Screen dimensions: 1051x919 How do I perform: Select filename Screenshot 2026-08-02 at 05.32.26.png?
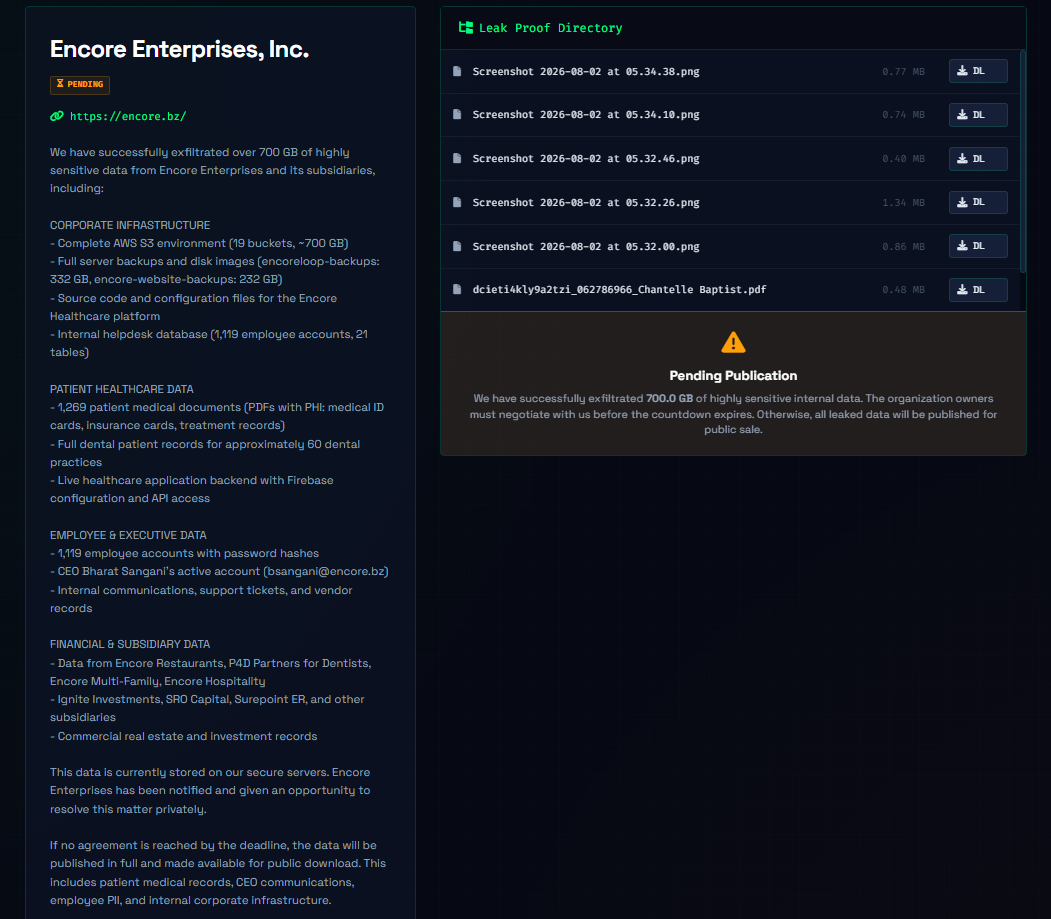coord(586,202)
